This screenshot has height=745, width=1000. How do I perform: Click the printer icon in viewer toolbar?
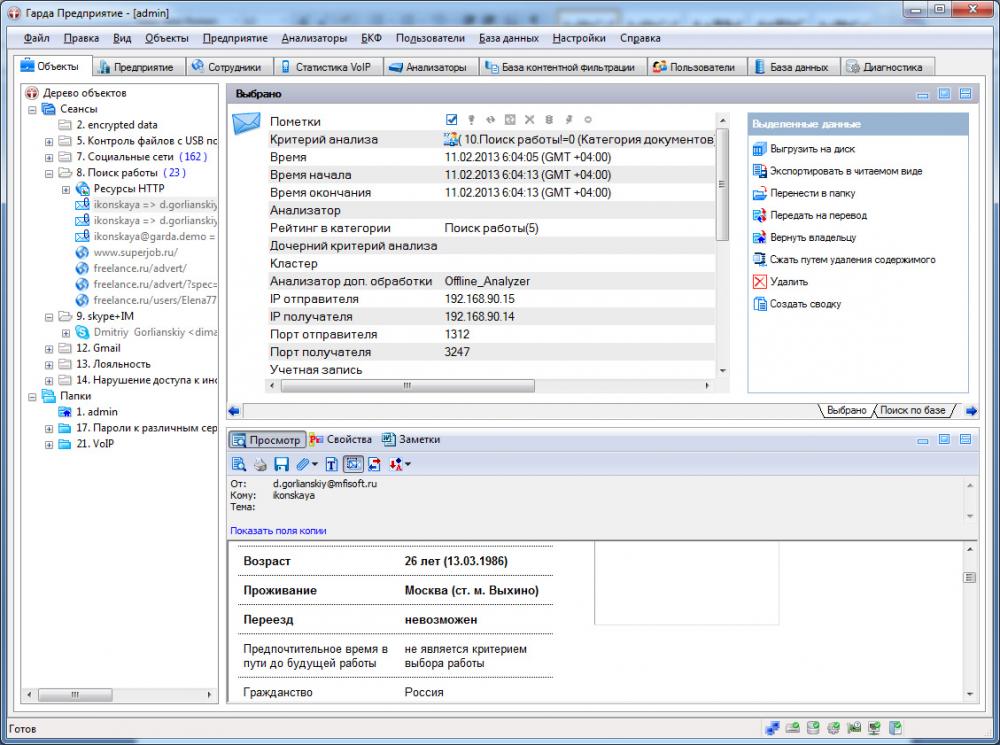(x=260, y=464)
